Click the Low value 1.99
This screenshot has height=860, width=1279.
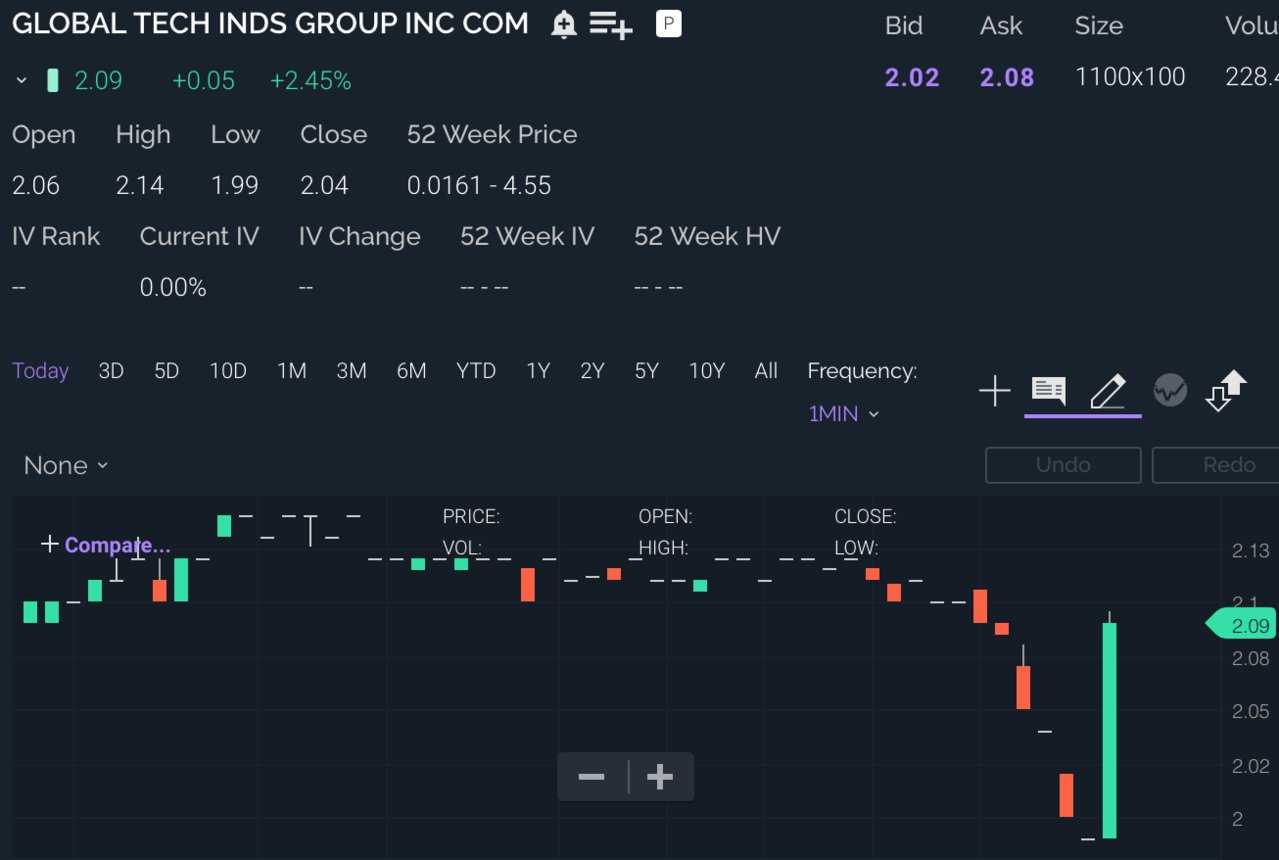click(x=235, y=186)
